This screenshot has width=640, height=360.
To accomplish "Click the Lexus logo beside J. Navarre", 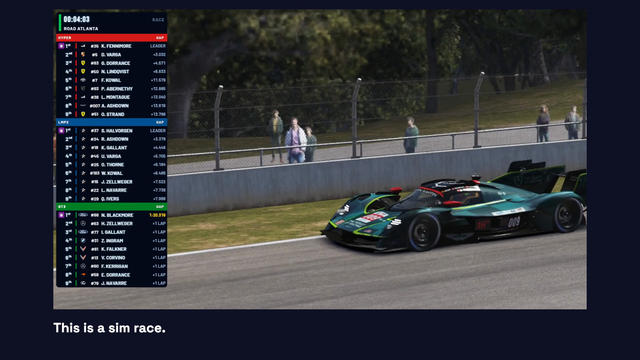I will [83, 283].
